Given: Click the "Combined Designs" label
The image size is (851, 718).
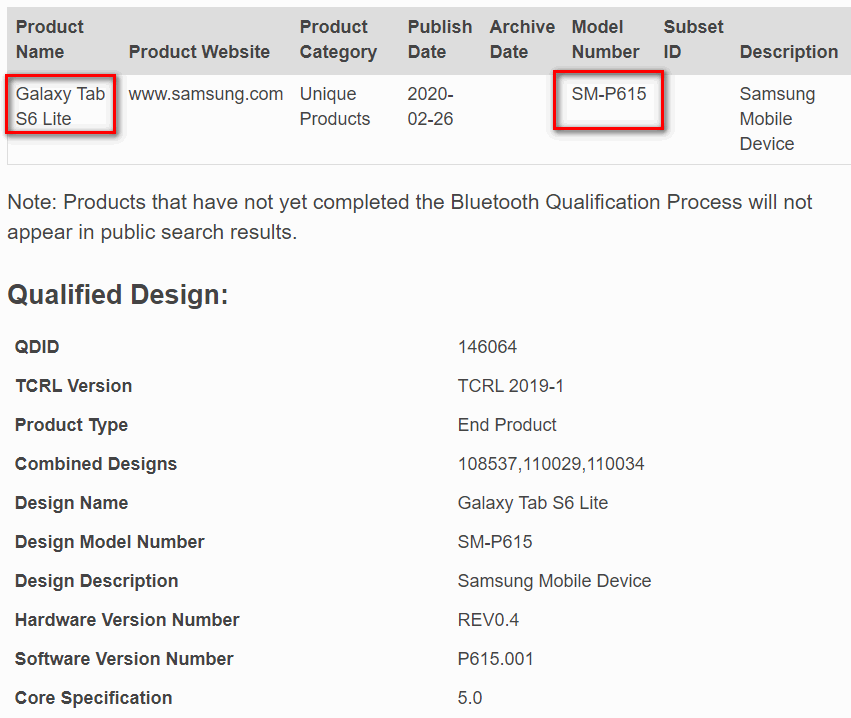Looking at the screenshot, I should click(x=96, y=463).
